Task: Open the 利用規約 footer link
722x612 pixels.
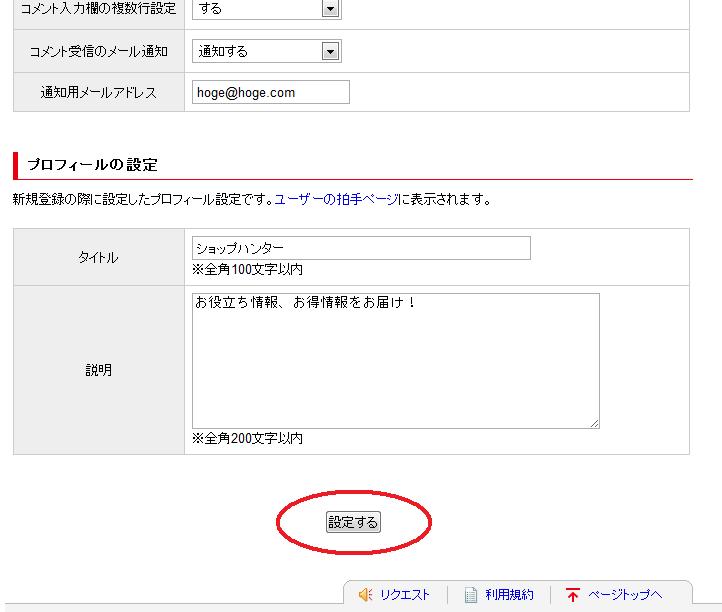Action: (509, 595)
